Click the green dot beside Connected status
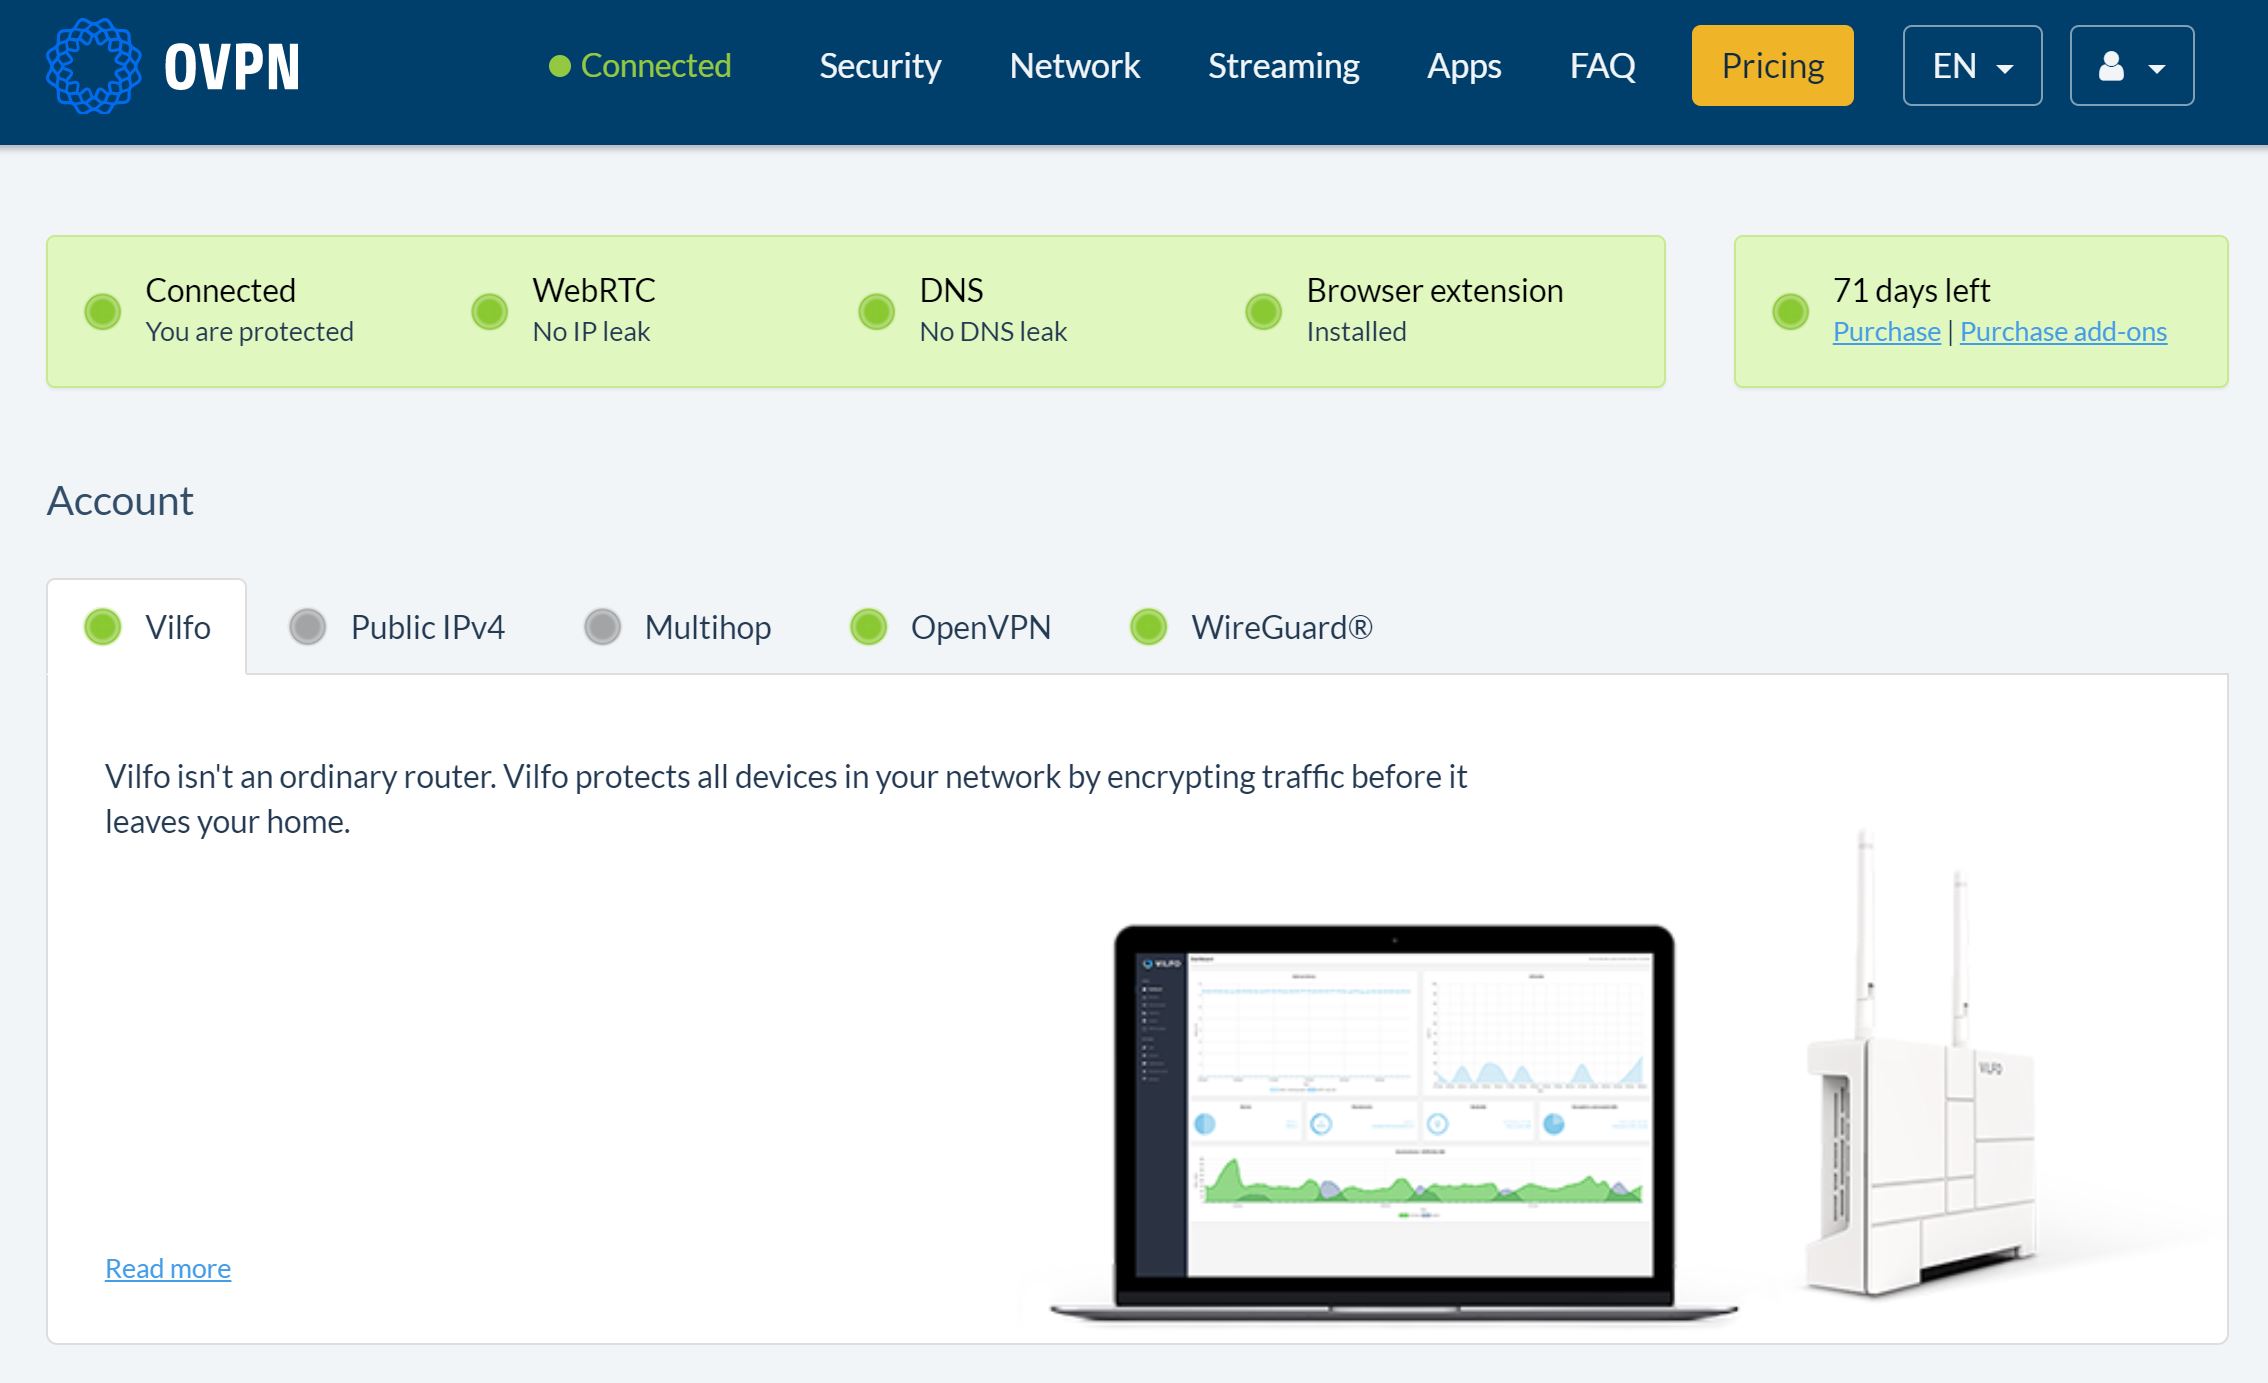The height and width of the screenshot is (1383, 2268). 102,311
